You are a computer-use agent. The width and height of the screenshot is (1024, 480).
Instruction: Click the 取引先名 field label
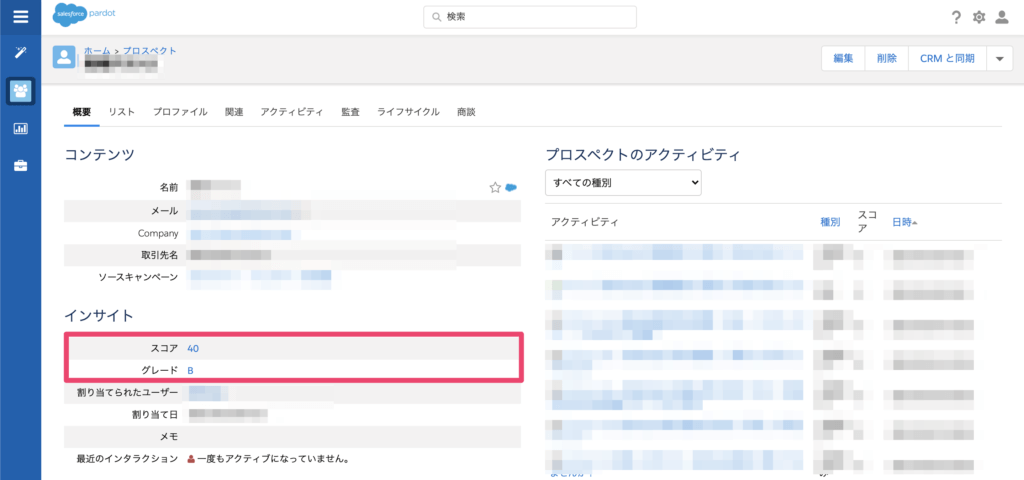click(x=159, y=255)
